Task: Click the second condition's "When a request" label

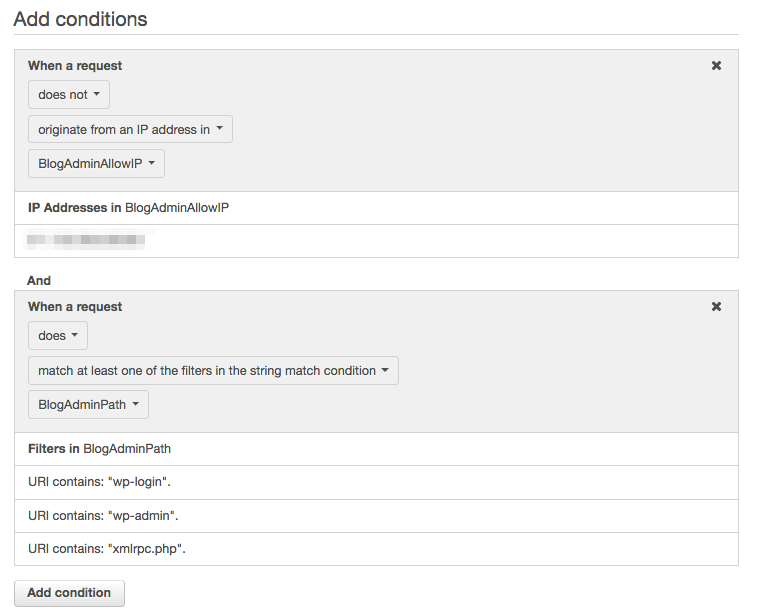Action: pyautogui.click(x=75, y=307)
